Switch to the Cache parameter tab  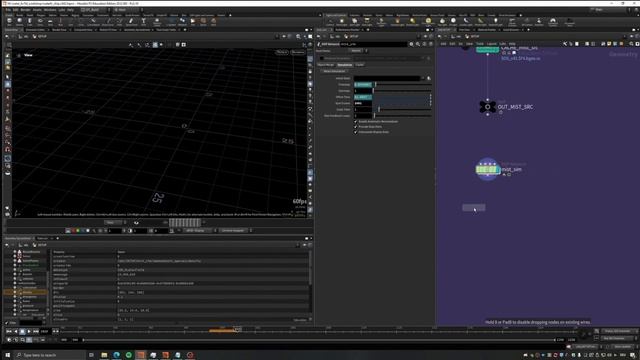click(x=360, y=65)
